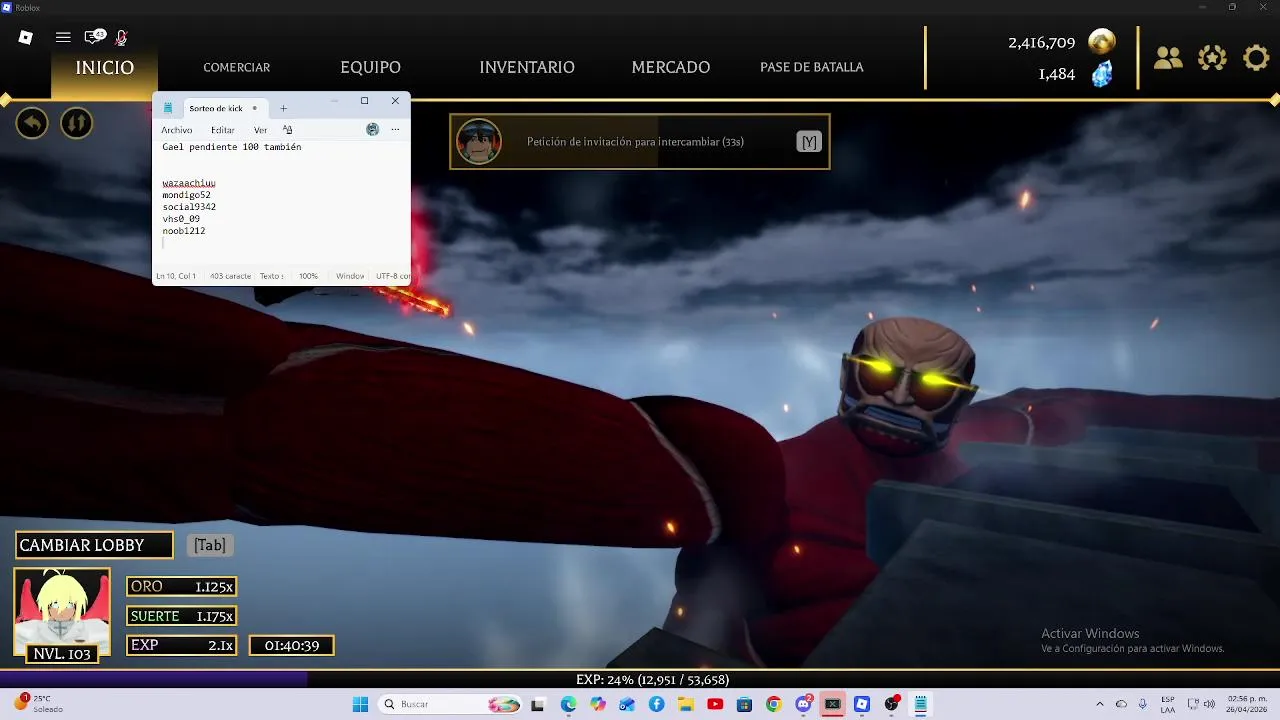Click the EXP 24% progress bar
The image size is (1280, 720).
pyautogui.click(x=640, y=679)
